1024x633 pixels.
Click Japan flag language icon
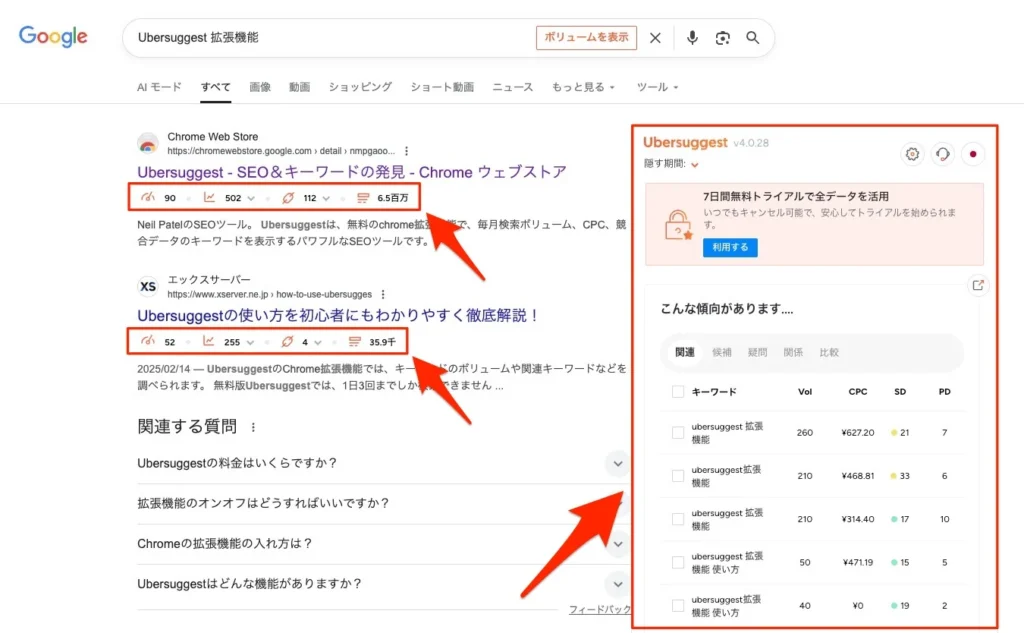(972, 154)
